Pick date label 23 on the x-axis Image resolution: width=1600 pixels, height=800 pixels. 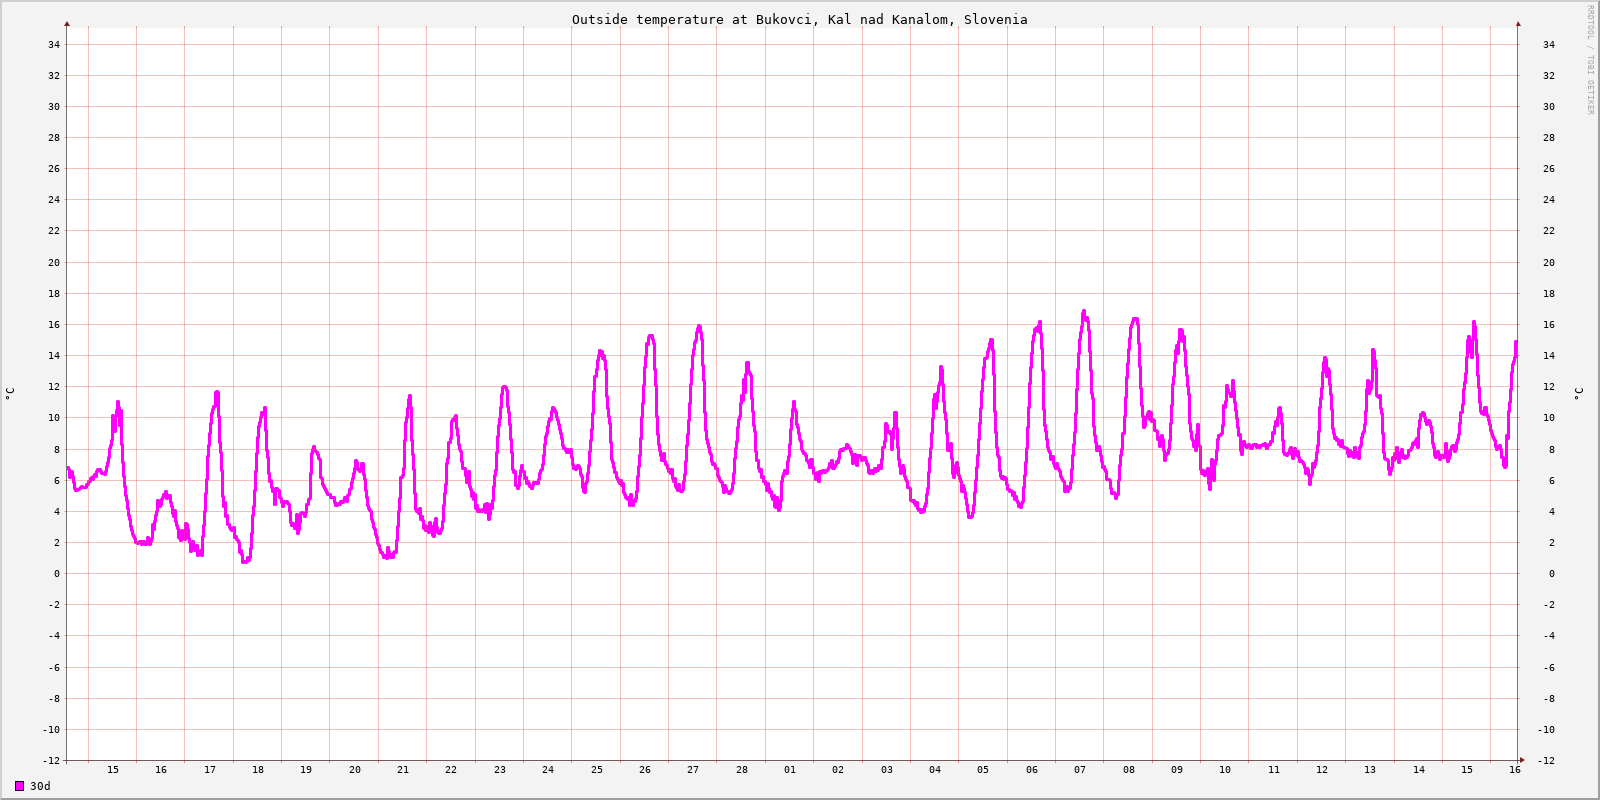pyautogui.click(x=500, y=770)
